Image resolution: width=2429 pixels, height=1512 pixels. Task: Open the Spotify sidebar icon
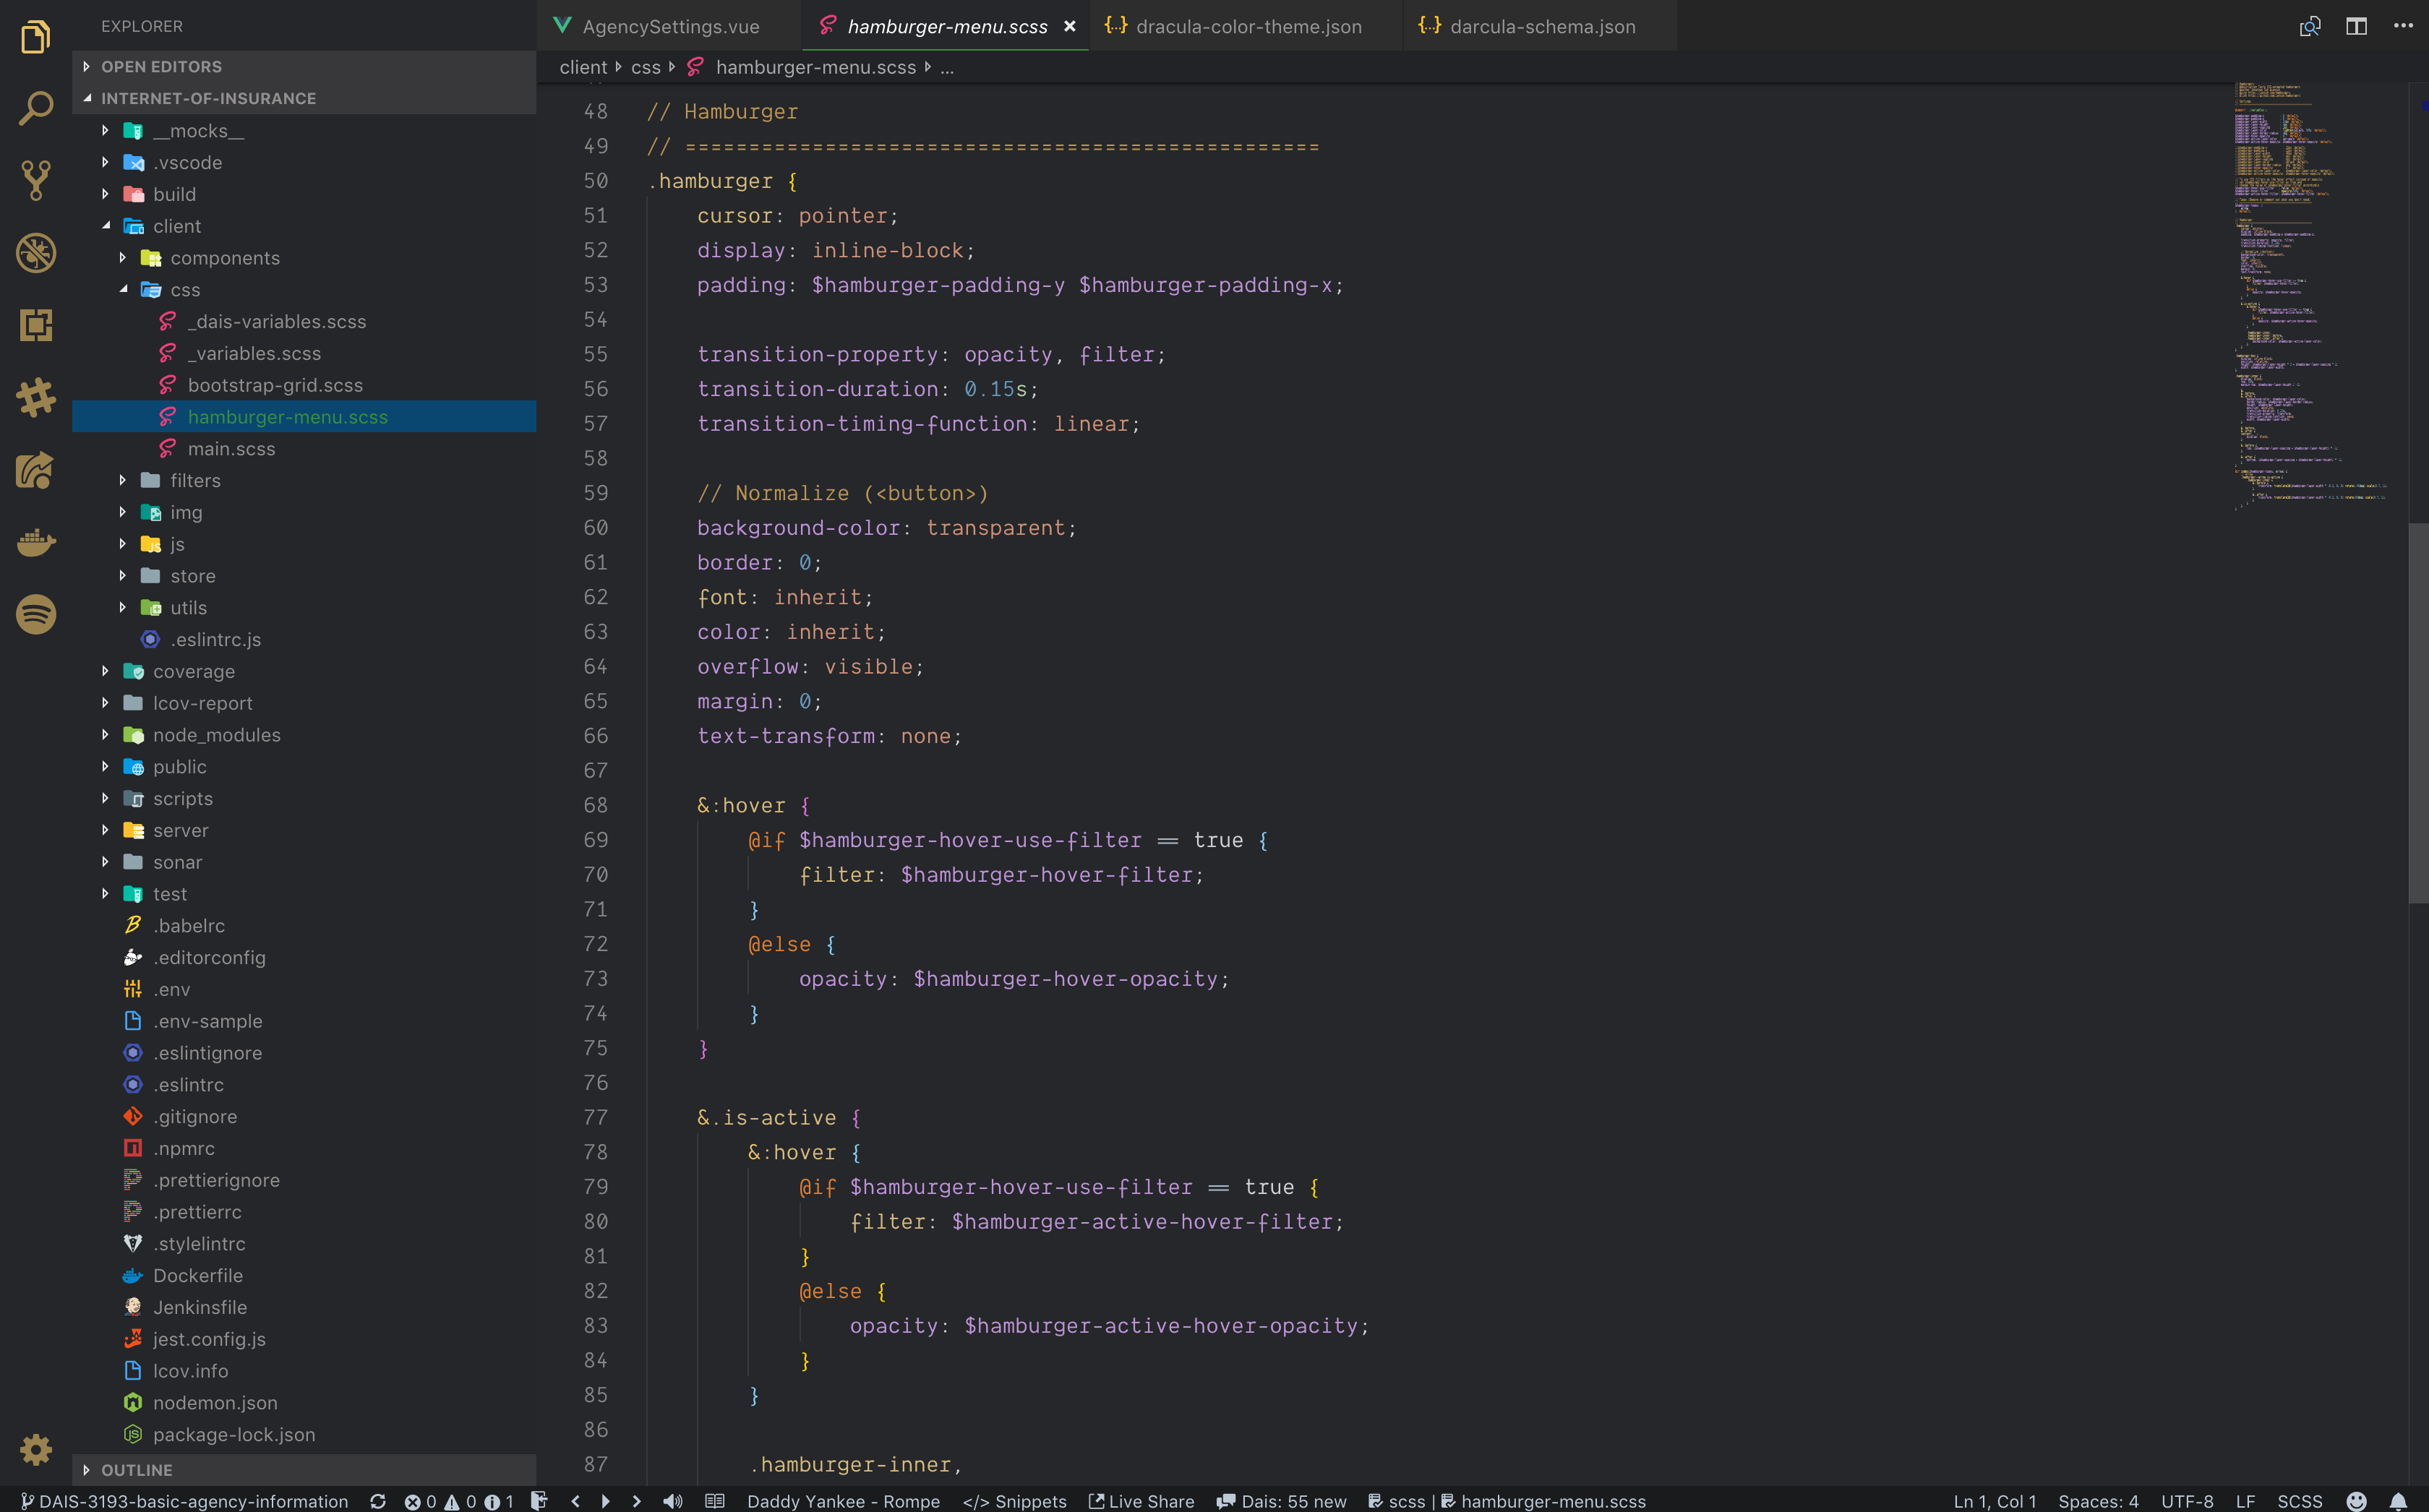(x=36, y=614)
